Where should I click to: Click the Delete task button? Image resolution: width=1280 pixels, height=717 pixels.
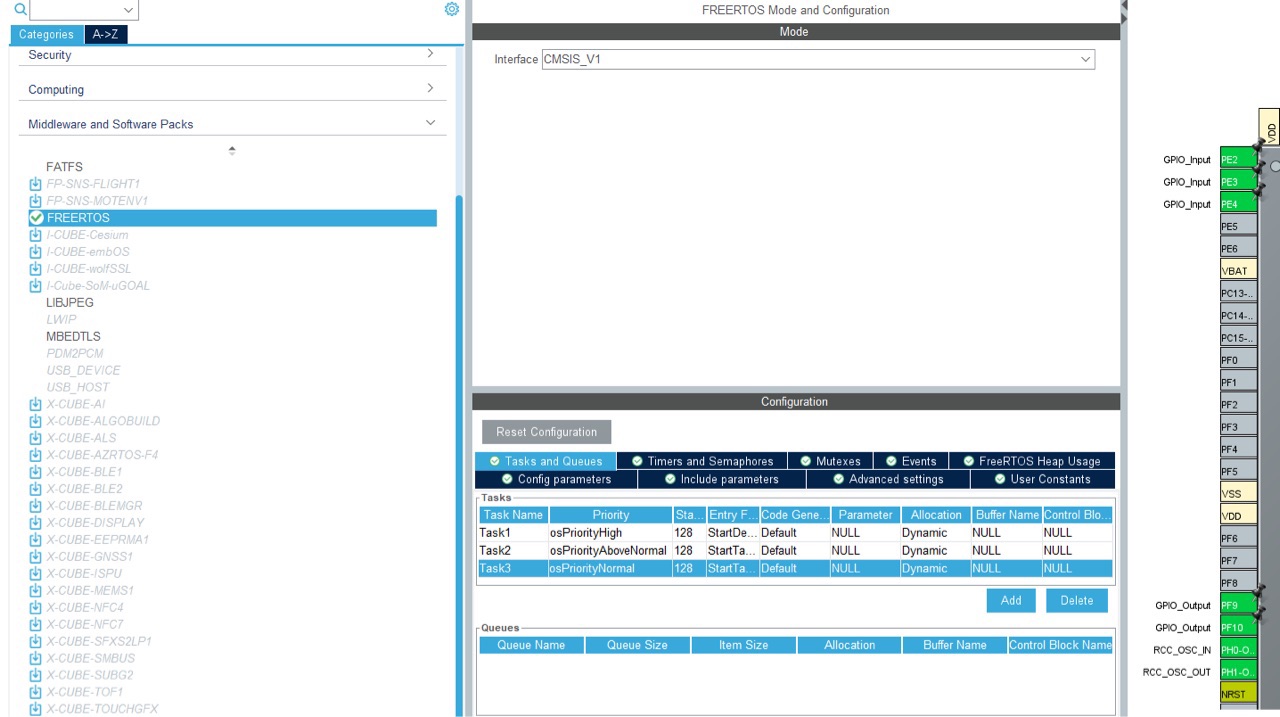[x=1077, y=600]
